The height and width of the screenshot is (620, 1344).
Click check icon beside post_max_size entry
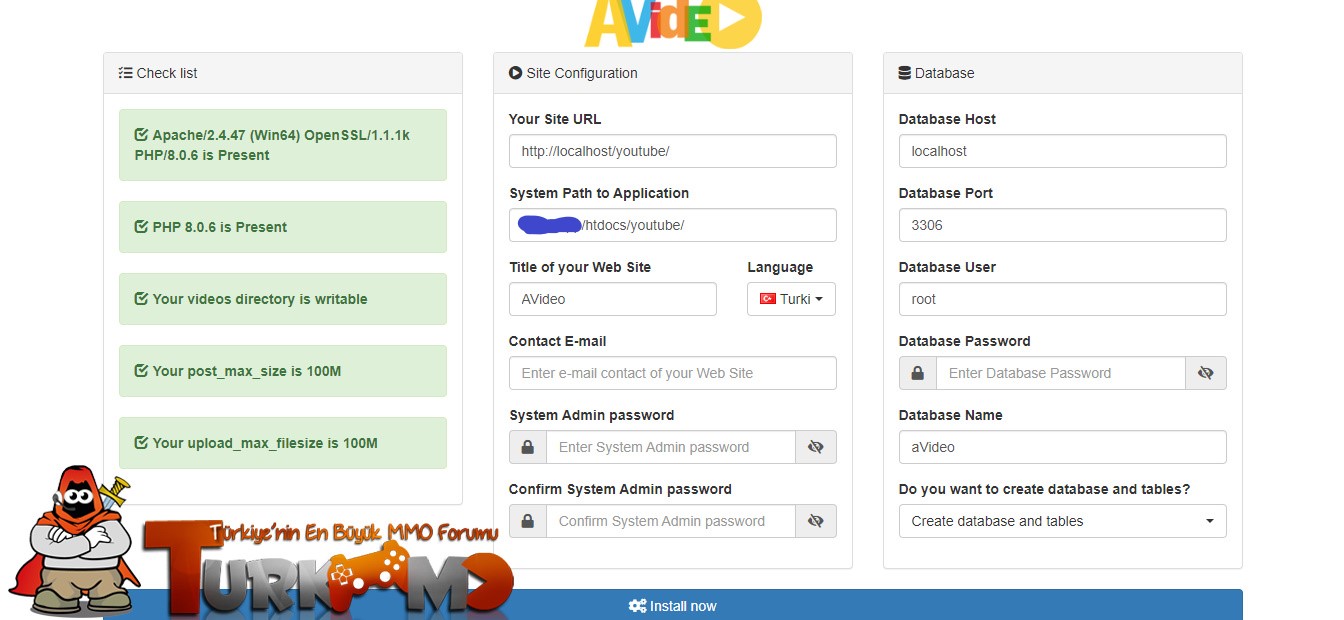(141, 371)
